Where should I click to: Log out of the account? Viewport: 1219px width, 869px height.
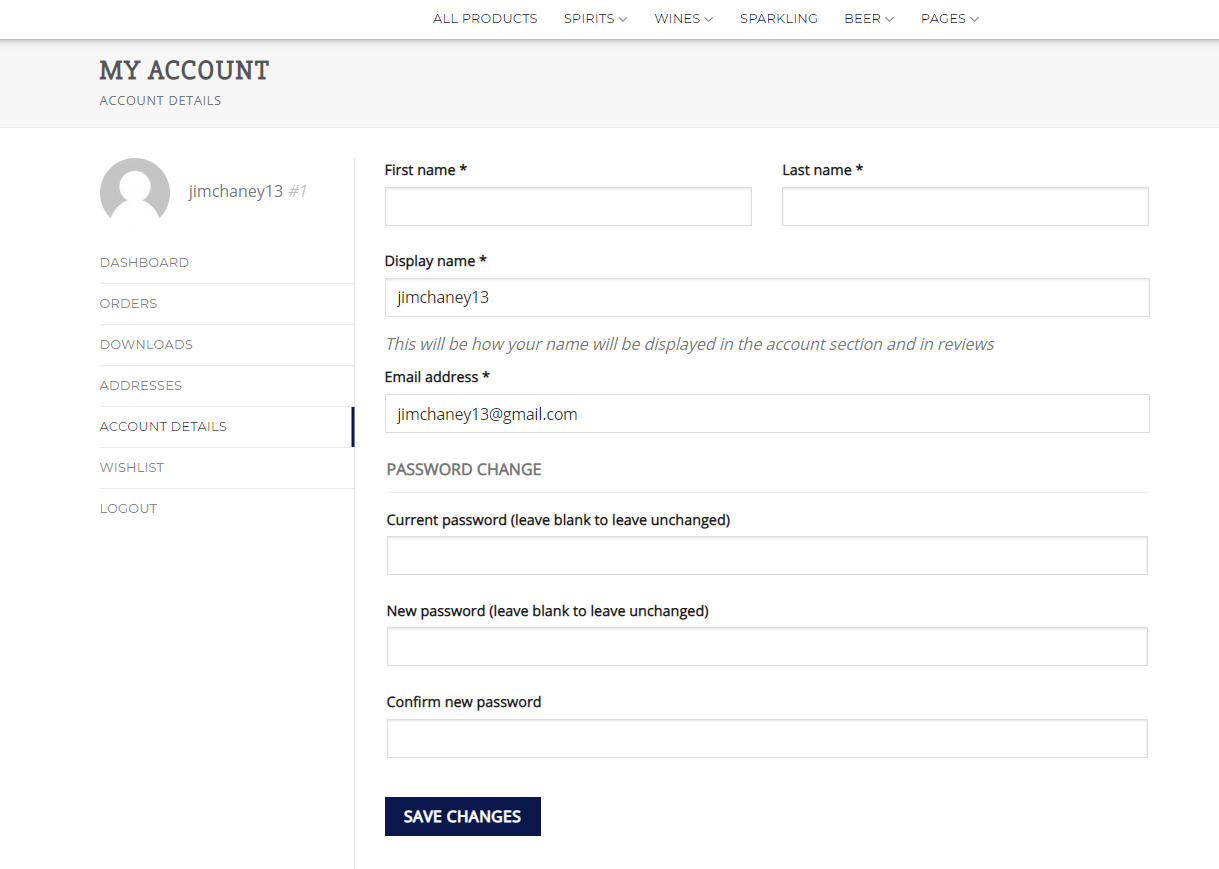tap(128, 508)
